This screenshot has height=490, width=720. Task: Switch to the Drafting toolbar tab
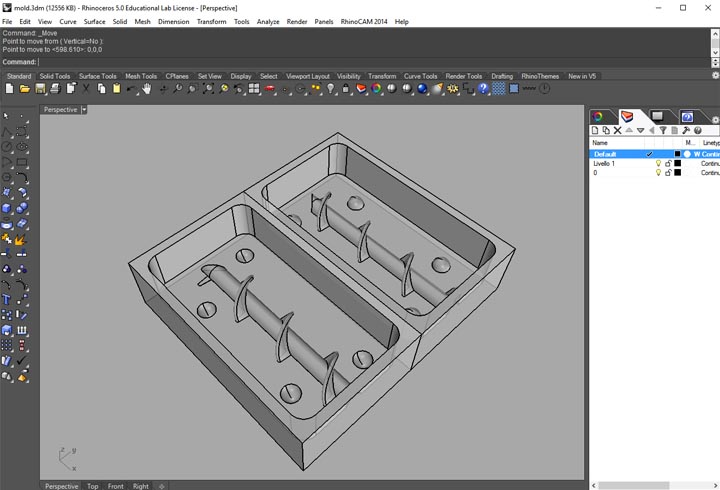tap(502, 76)
